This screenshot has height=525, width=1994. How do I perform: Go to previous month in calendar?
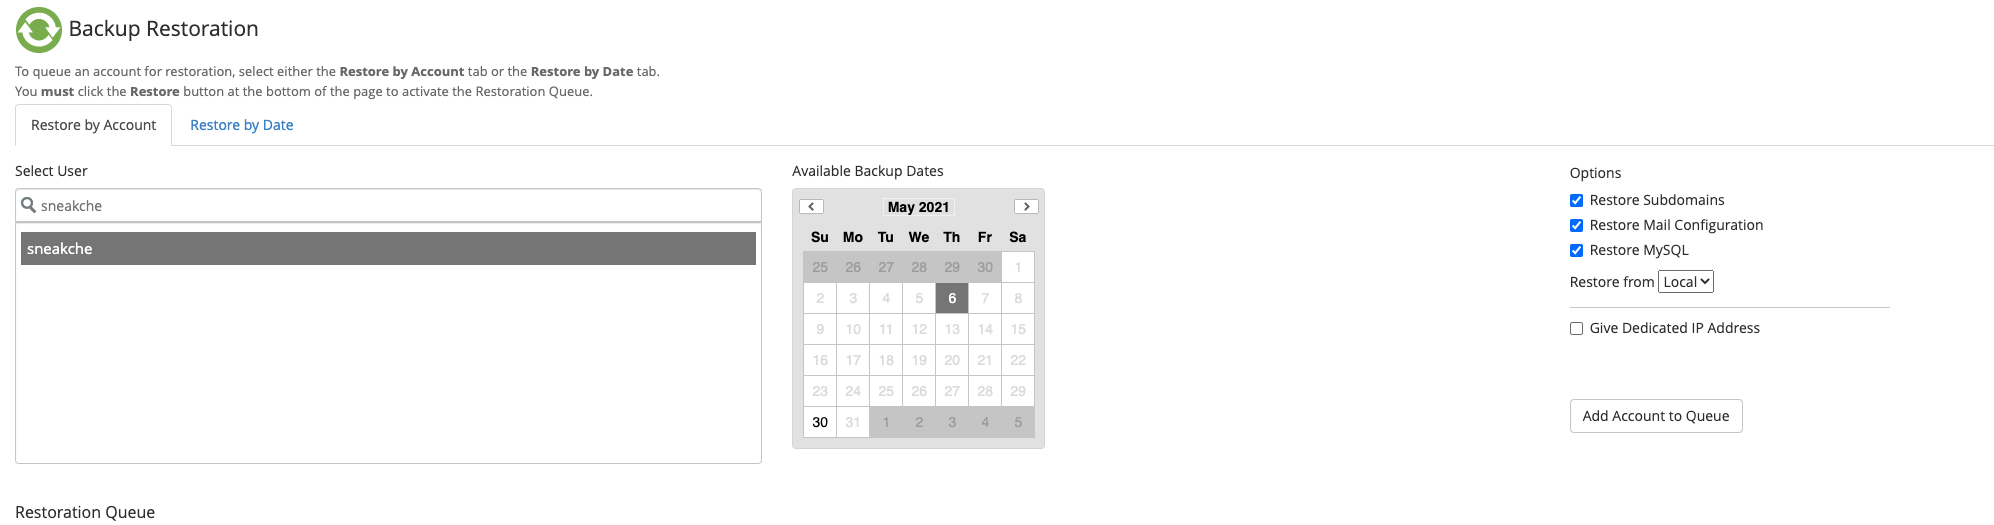tap(811, 207)
